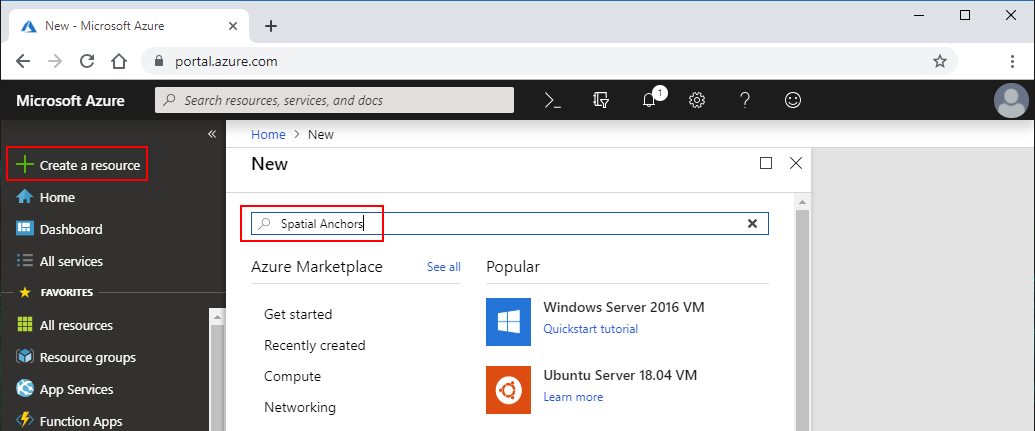1035x431 pixels.
Task: Bookmark the page with the star icon
Action: pyautogui.click(x=940, y=61)
